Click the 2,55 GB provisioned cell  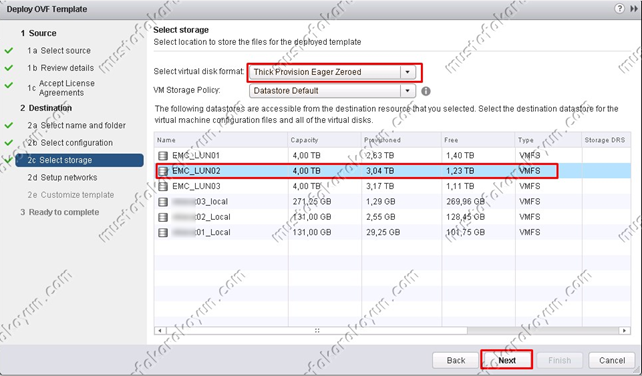coord(381,217)
